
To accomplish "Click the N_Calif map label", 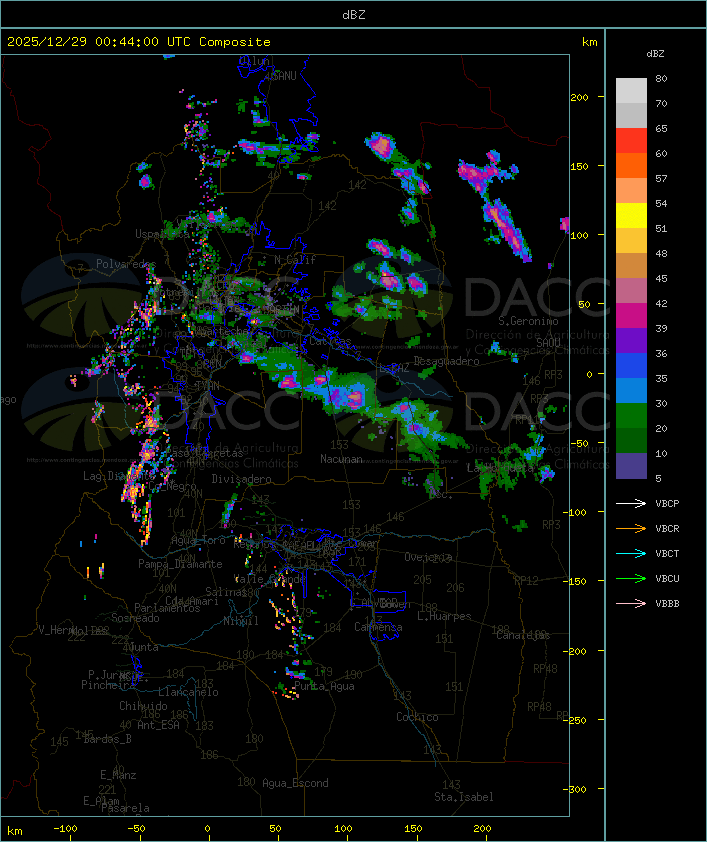I will [295, 260].
